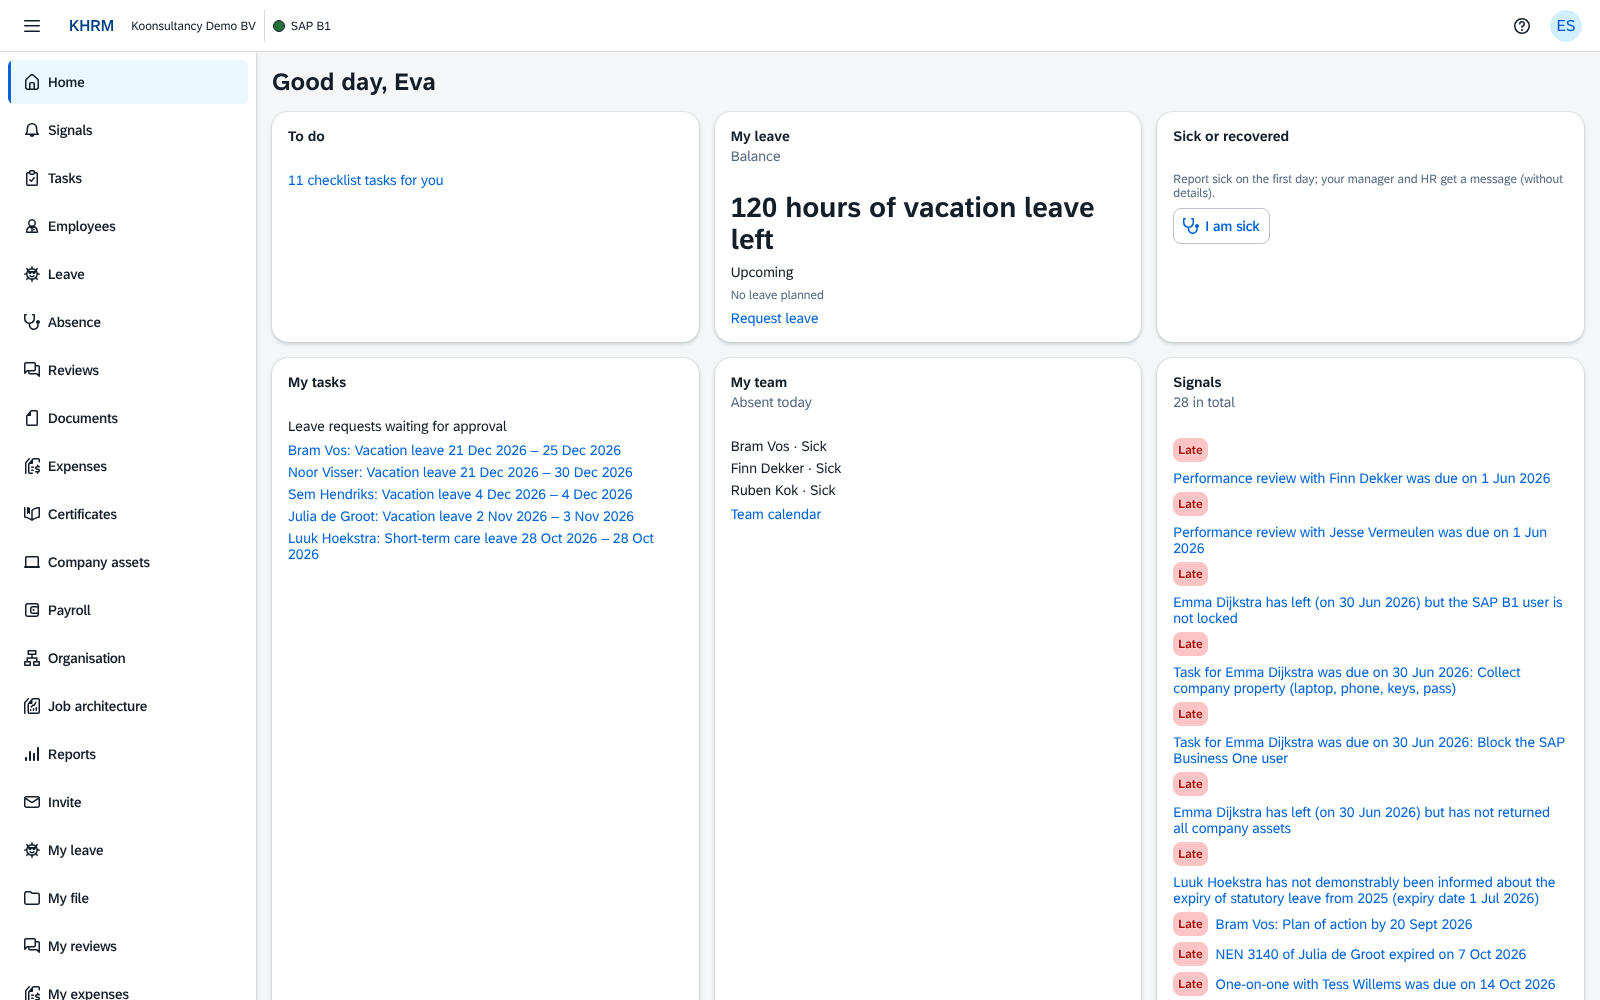Open the help question mark icon
The width and height of the screenshot is (1600, 1000).
[1522, 26]
